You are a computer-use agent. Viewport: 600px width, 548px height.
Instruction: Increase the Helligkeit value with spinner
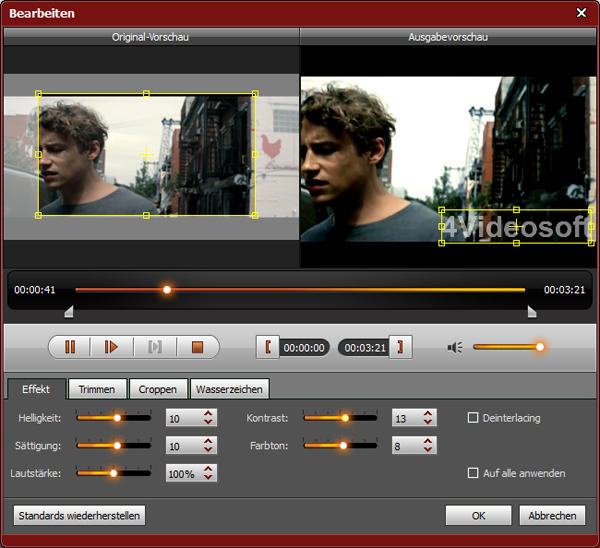click(208, 414)
